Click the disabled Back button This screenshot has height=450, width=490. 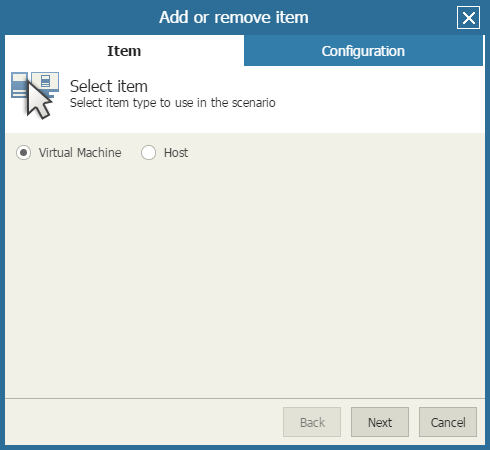pyautogui.click(x=312, y=422)
